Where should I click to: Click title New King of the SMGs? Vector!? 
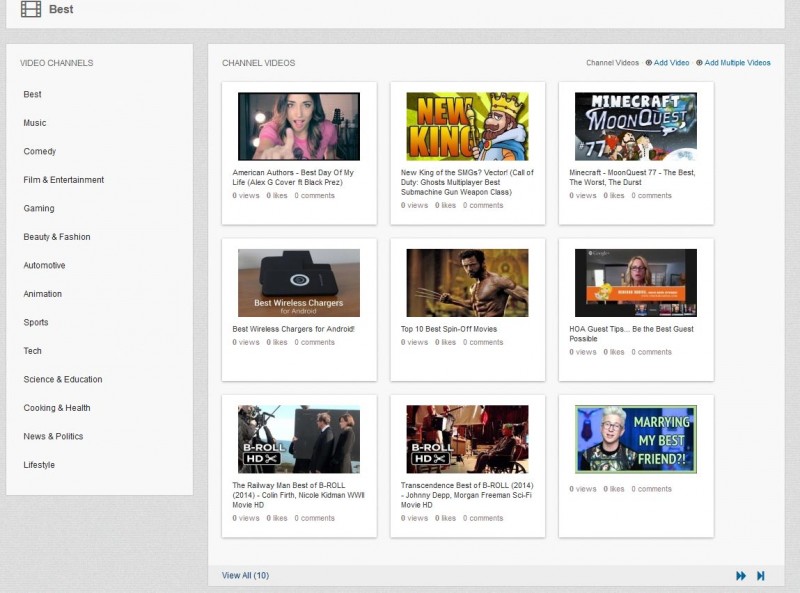[x=467, y=182]
